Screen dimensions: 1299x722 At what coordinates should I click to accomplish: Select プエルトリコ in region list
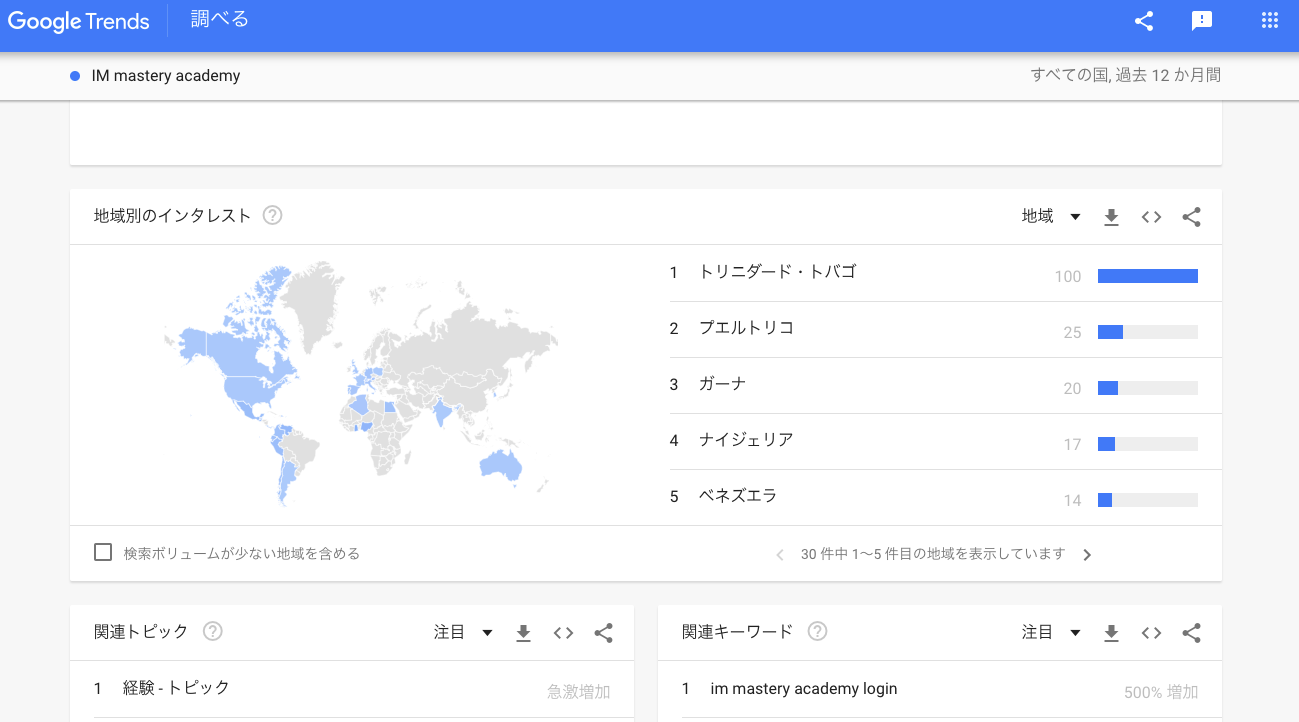pos(746,328)
